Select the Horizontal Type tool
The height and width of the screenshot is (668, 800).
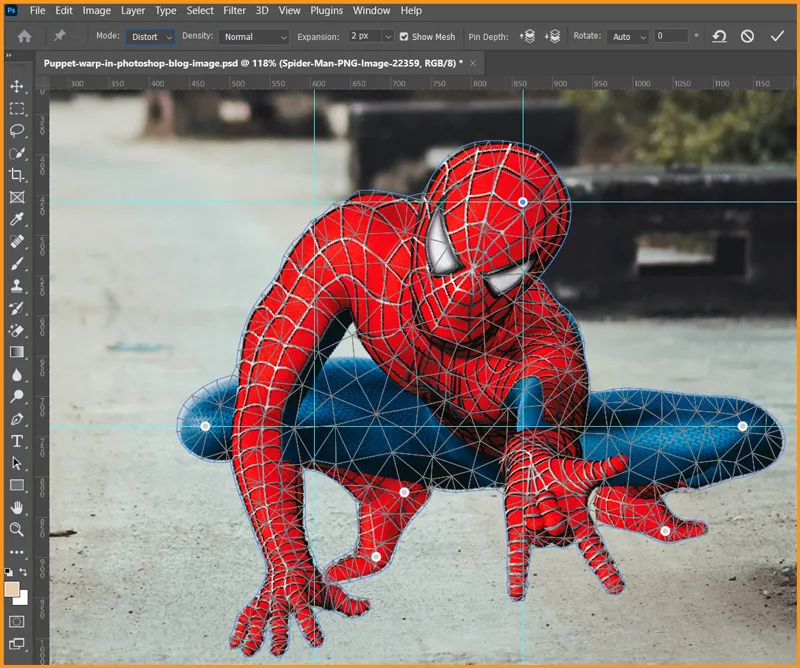(x=17, y=441)
